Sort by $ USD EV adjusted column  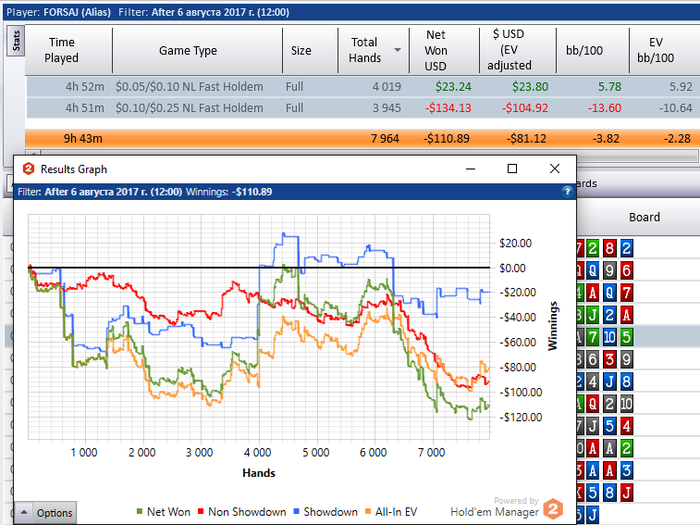[509, 50]
